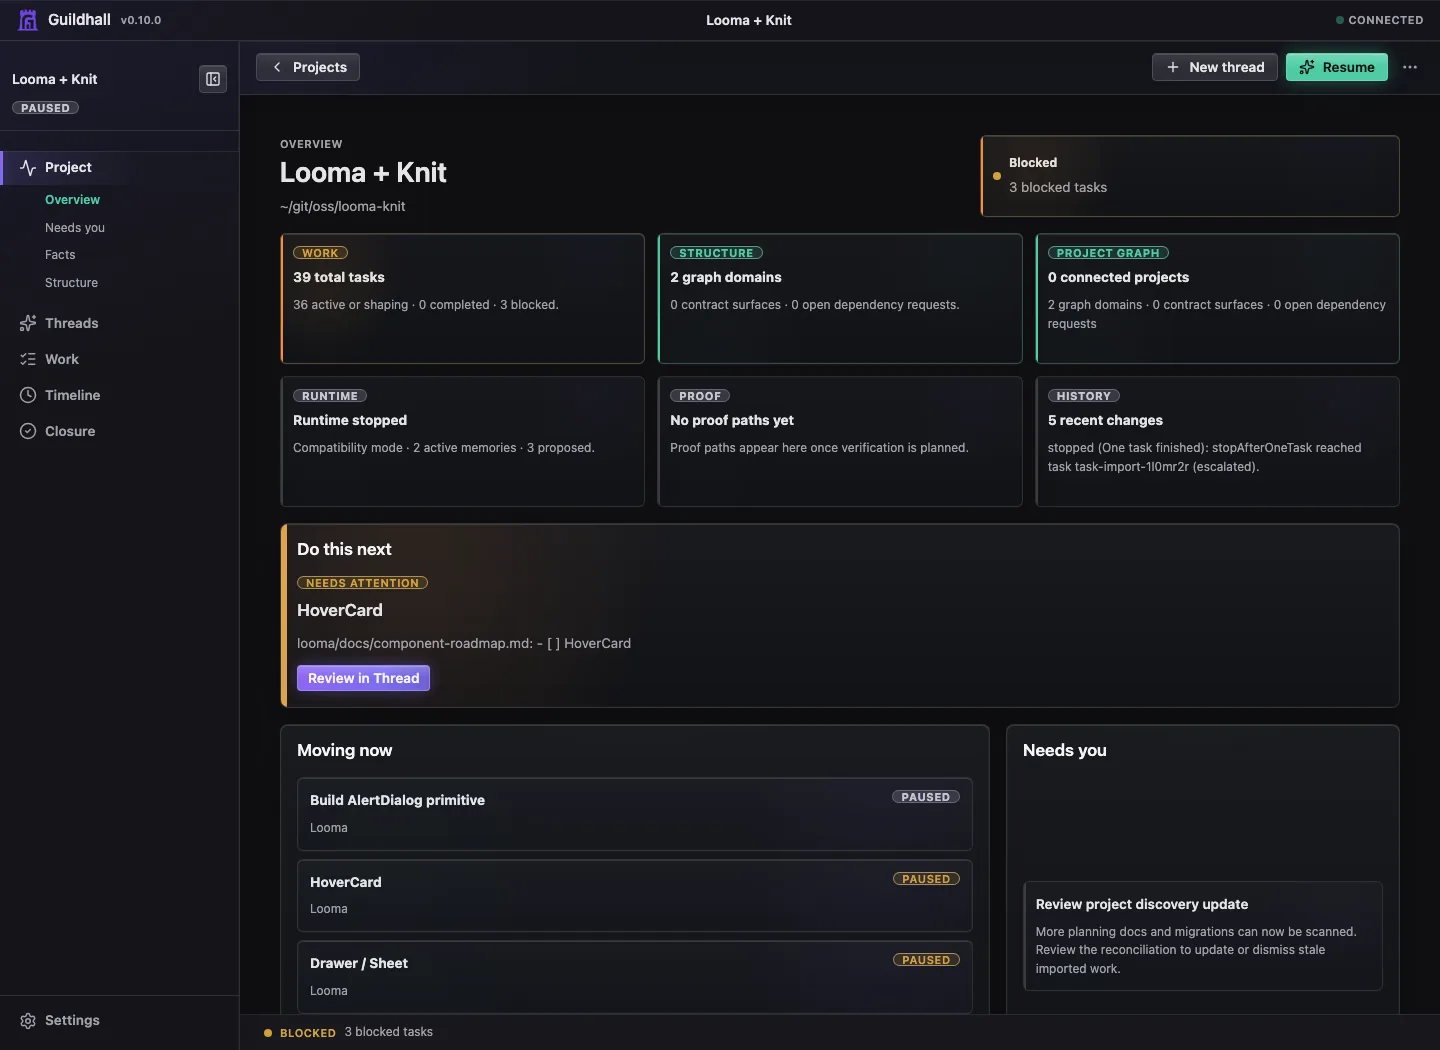Click the Moving now heading

344,750
